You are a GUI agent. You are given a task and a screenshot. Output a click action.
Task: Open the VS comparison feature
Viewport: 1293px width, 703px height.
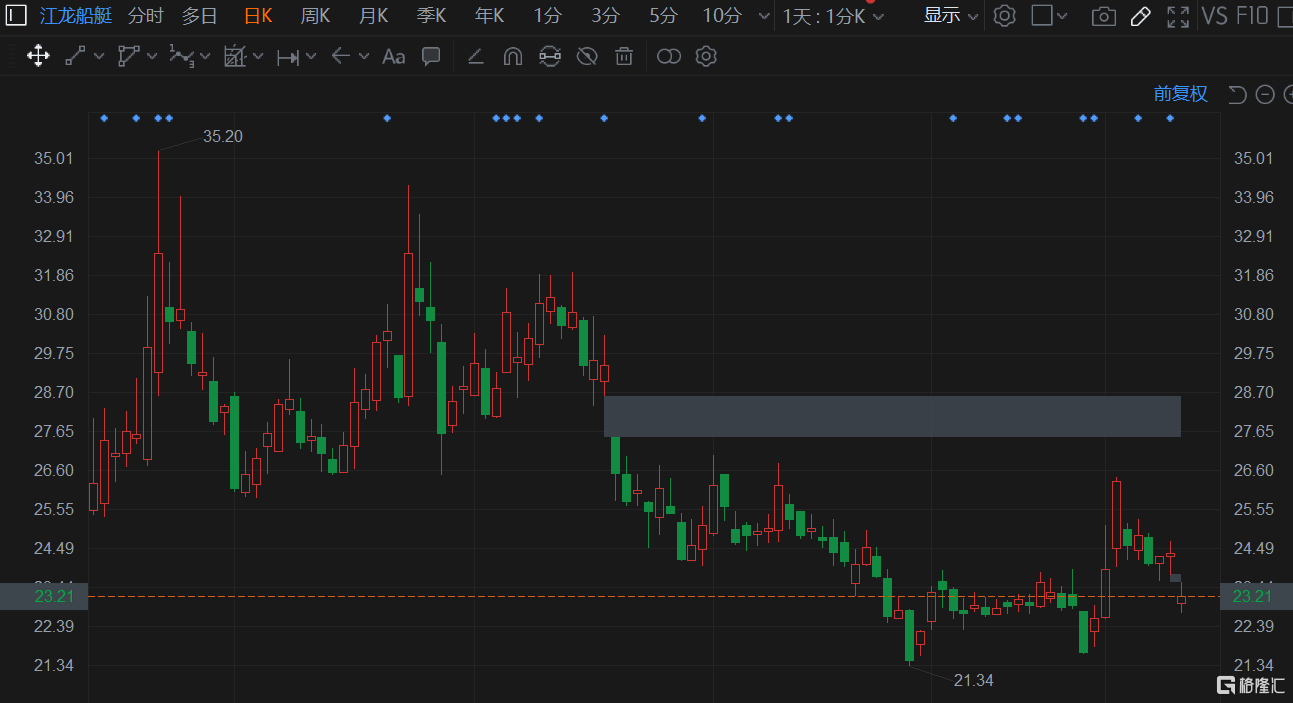tap(1214, 15)
